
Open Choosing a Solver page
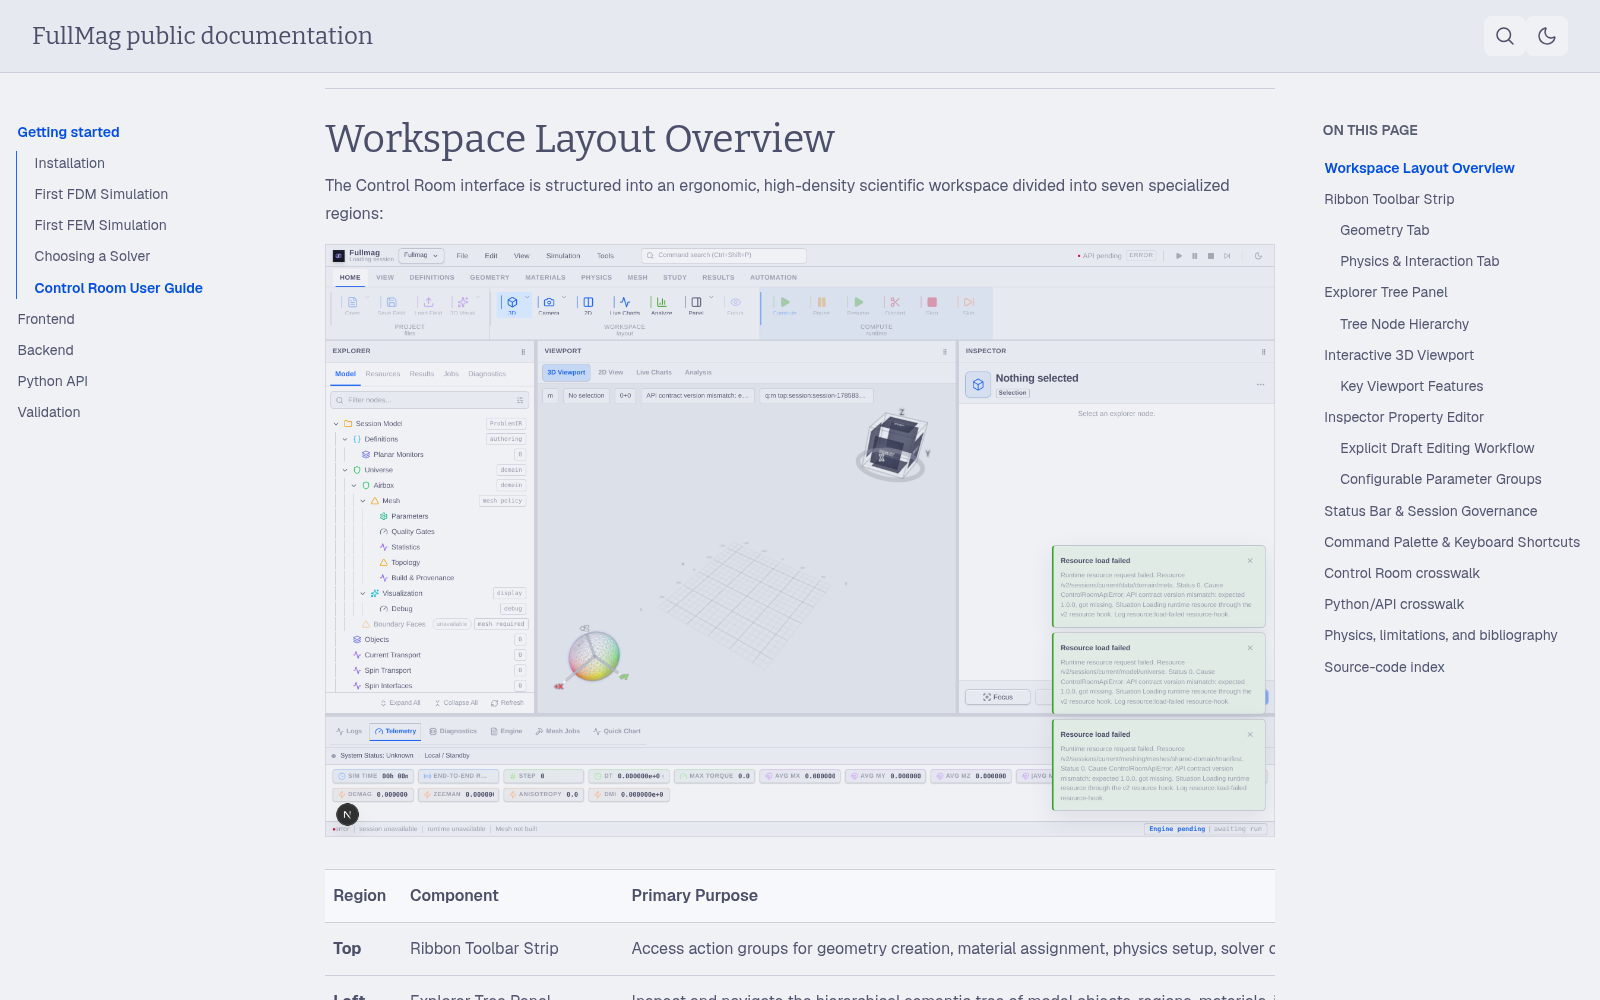(92, 256)
